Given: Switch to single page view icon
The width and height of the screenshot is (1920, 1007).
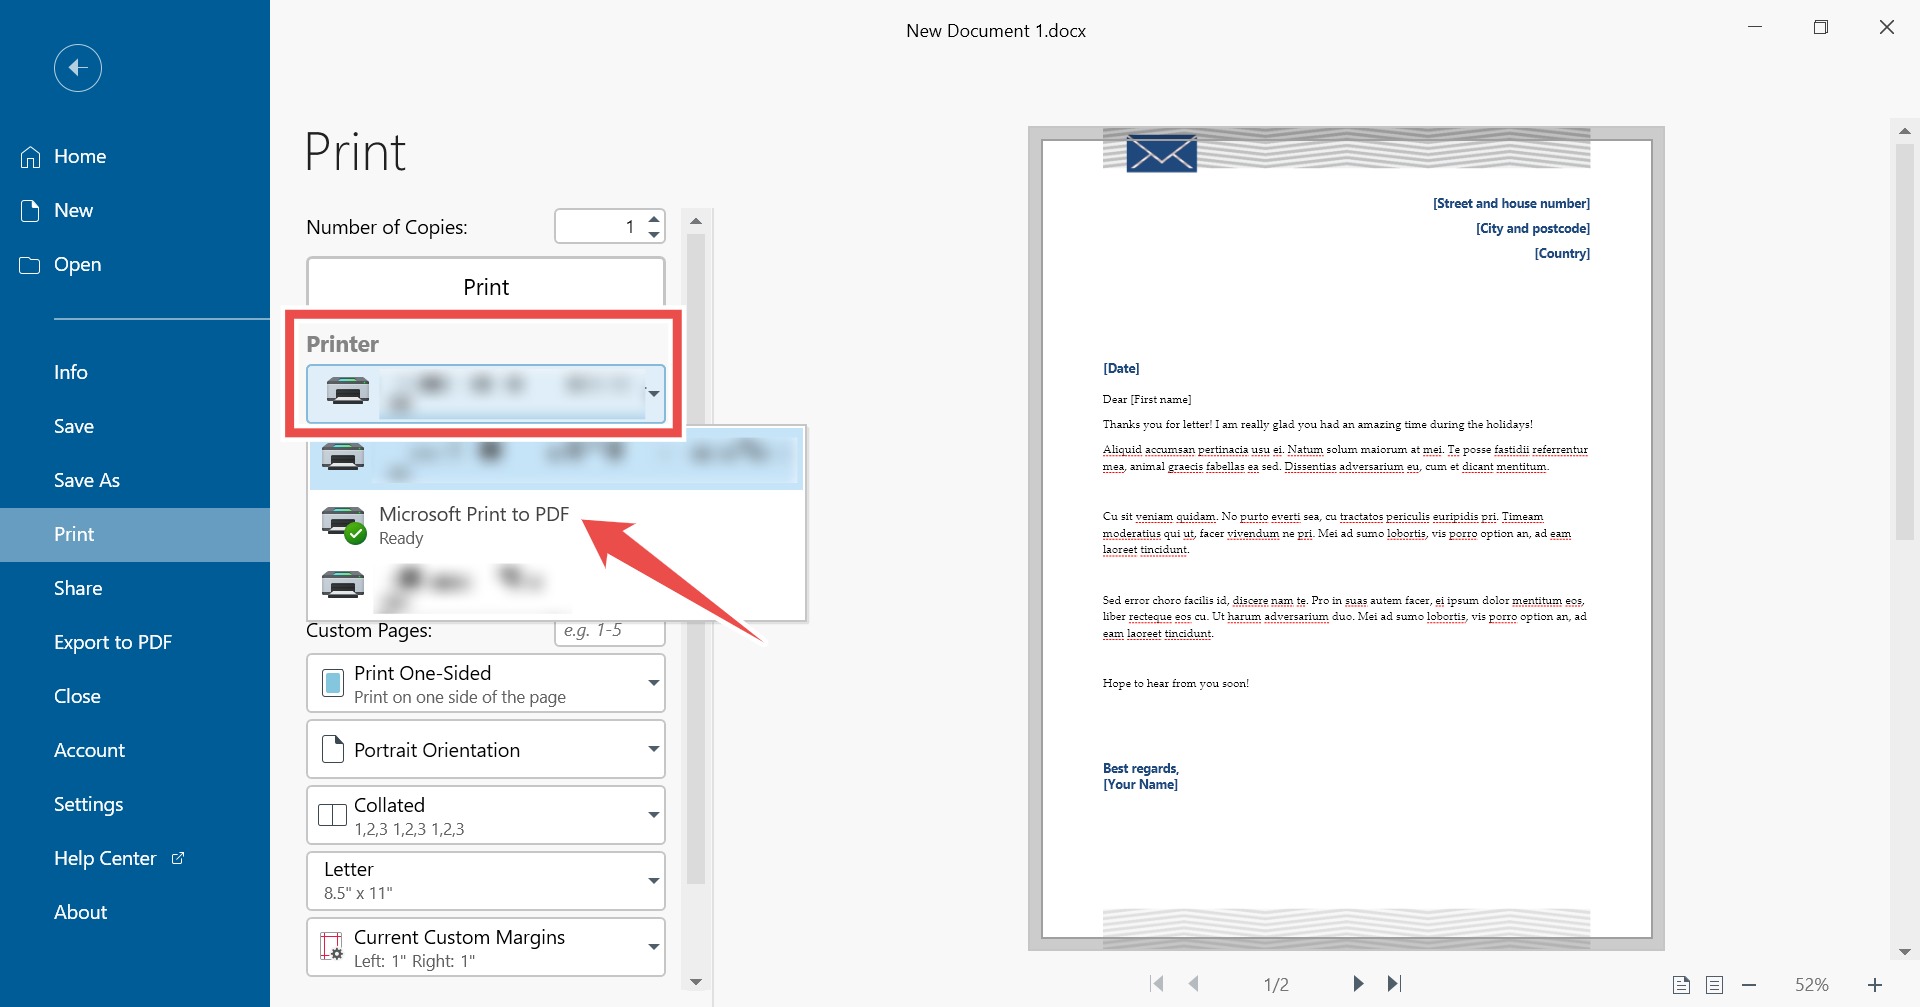Looking at the screenshot, I should click(1681, 985).
